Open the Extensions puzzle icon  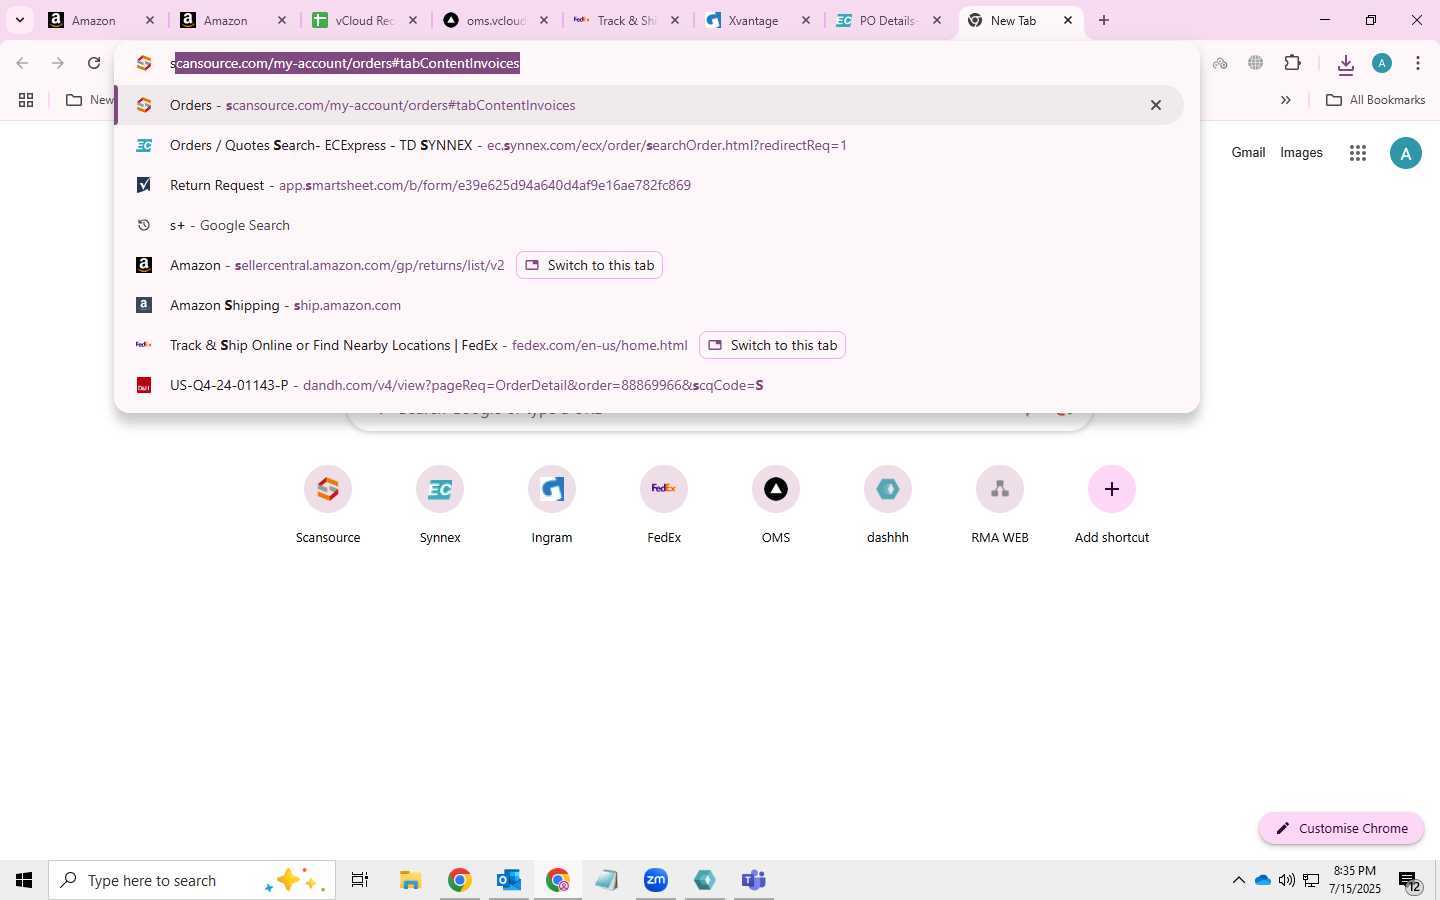(x=1292, y=63)
